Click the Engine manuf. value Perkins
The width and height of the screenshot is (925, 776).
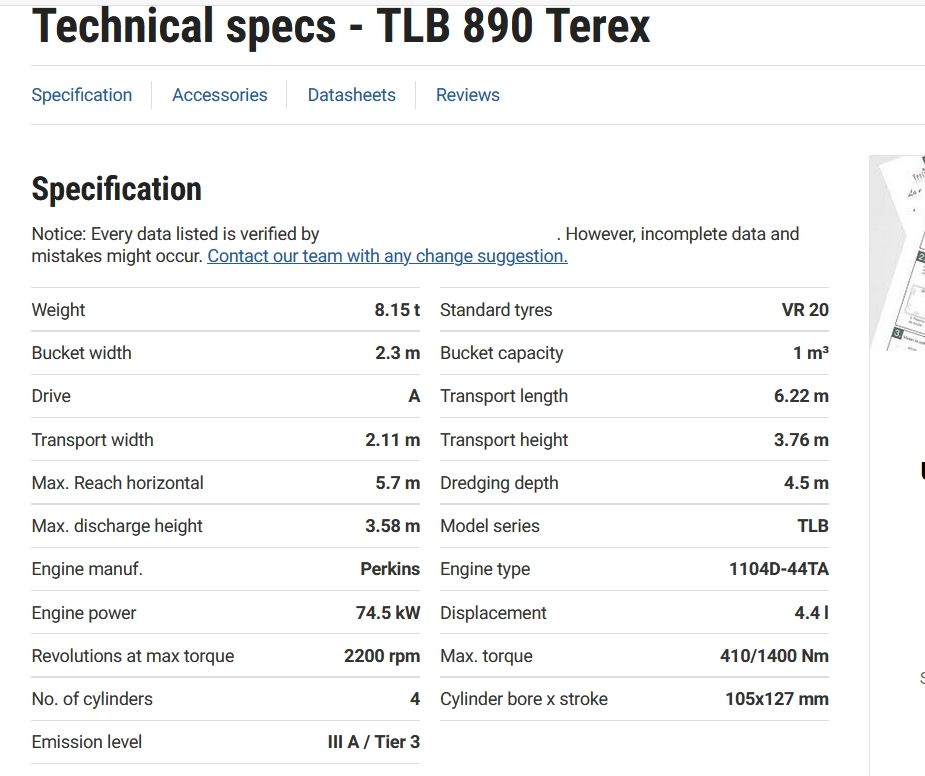390,569
